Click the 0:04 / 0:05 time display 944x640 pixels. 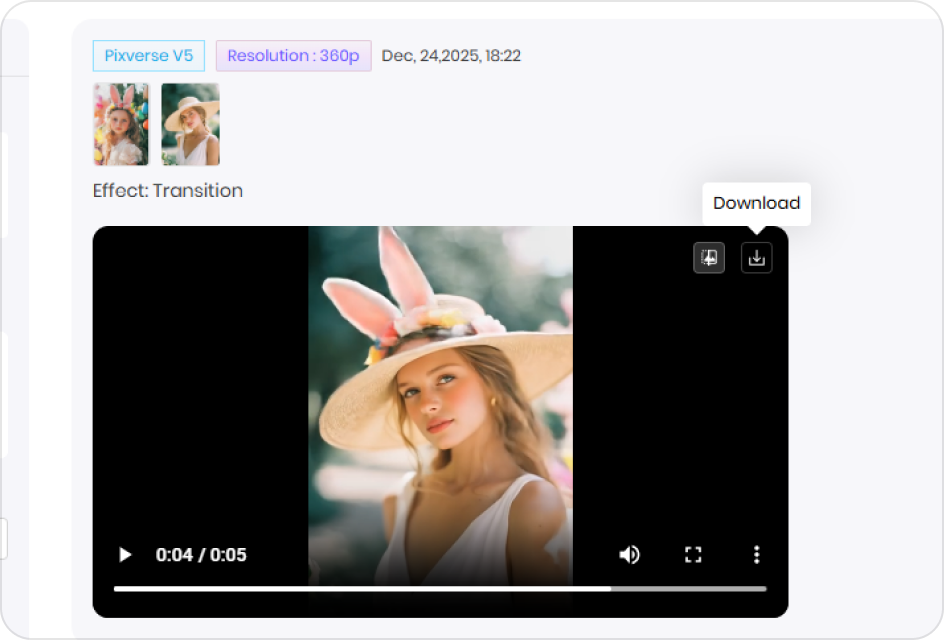[201, 555]
